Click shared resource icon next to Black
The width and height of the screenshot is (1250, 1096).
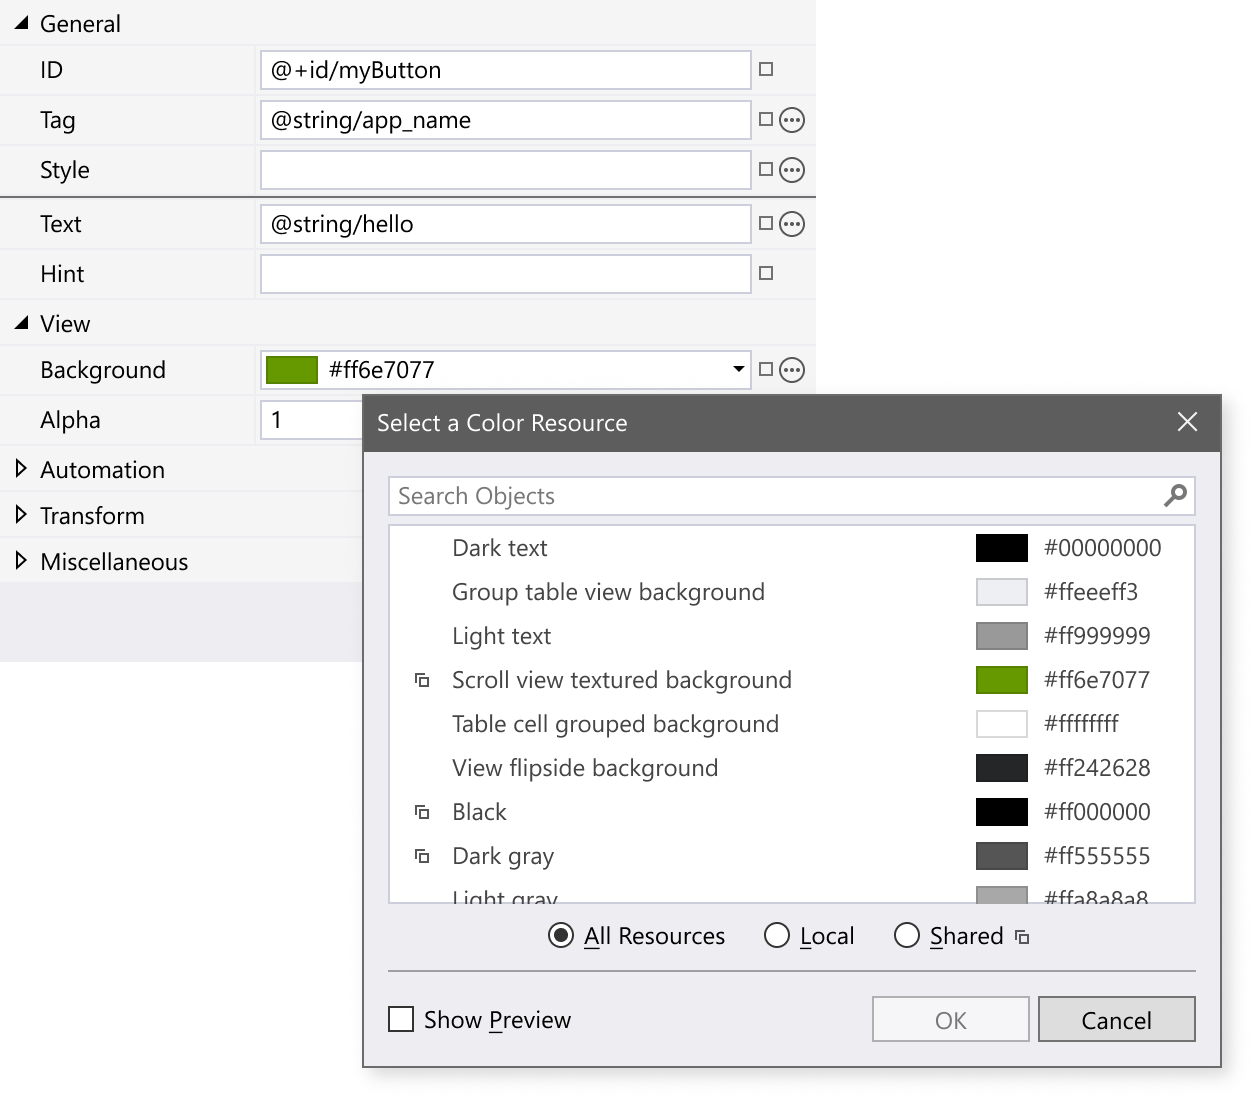click(x=420, y=811)
